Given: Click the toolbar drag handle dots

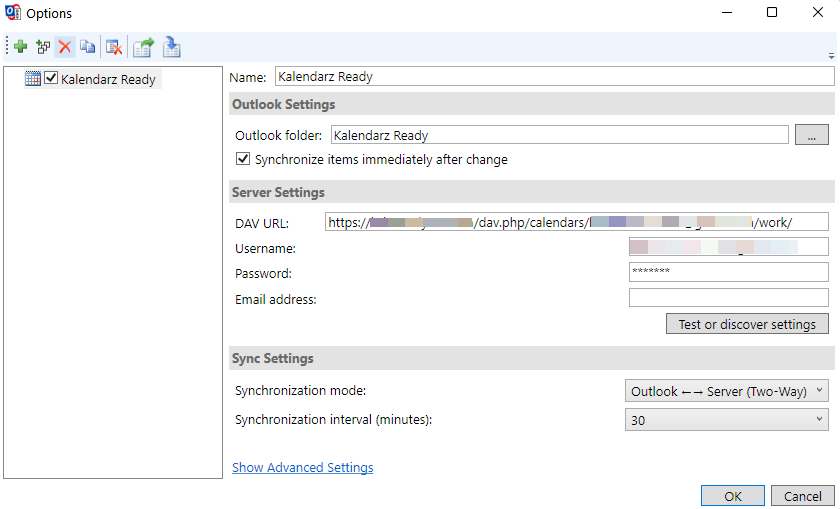Looking at the screenshot, I should click(8, 46).
